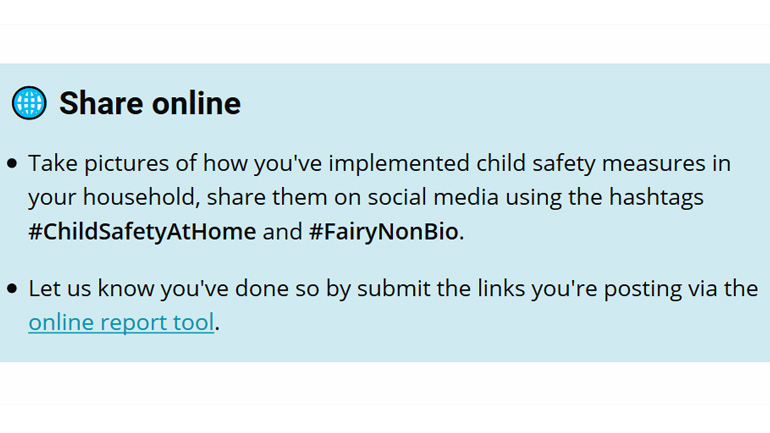Click the first bullet point marker

(x=12, y=163)
